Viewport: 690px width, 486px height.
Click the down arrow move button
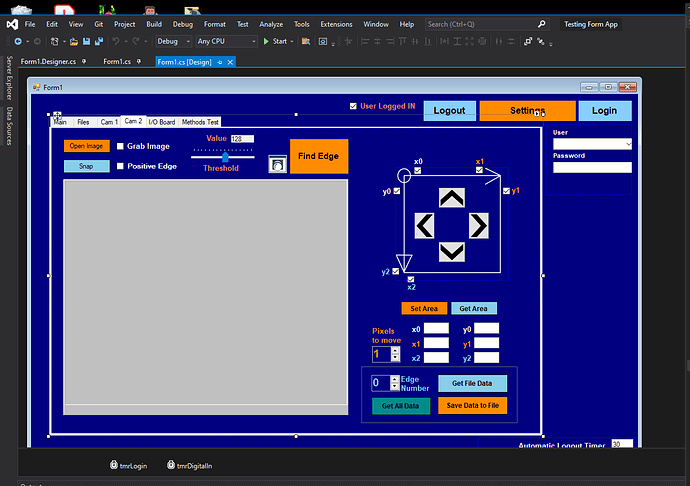[x=451, y=252]
